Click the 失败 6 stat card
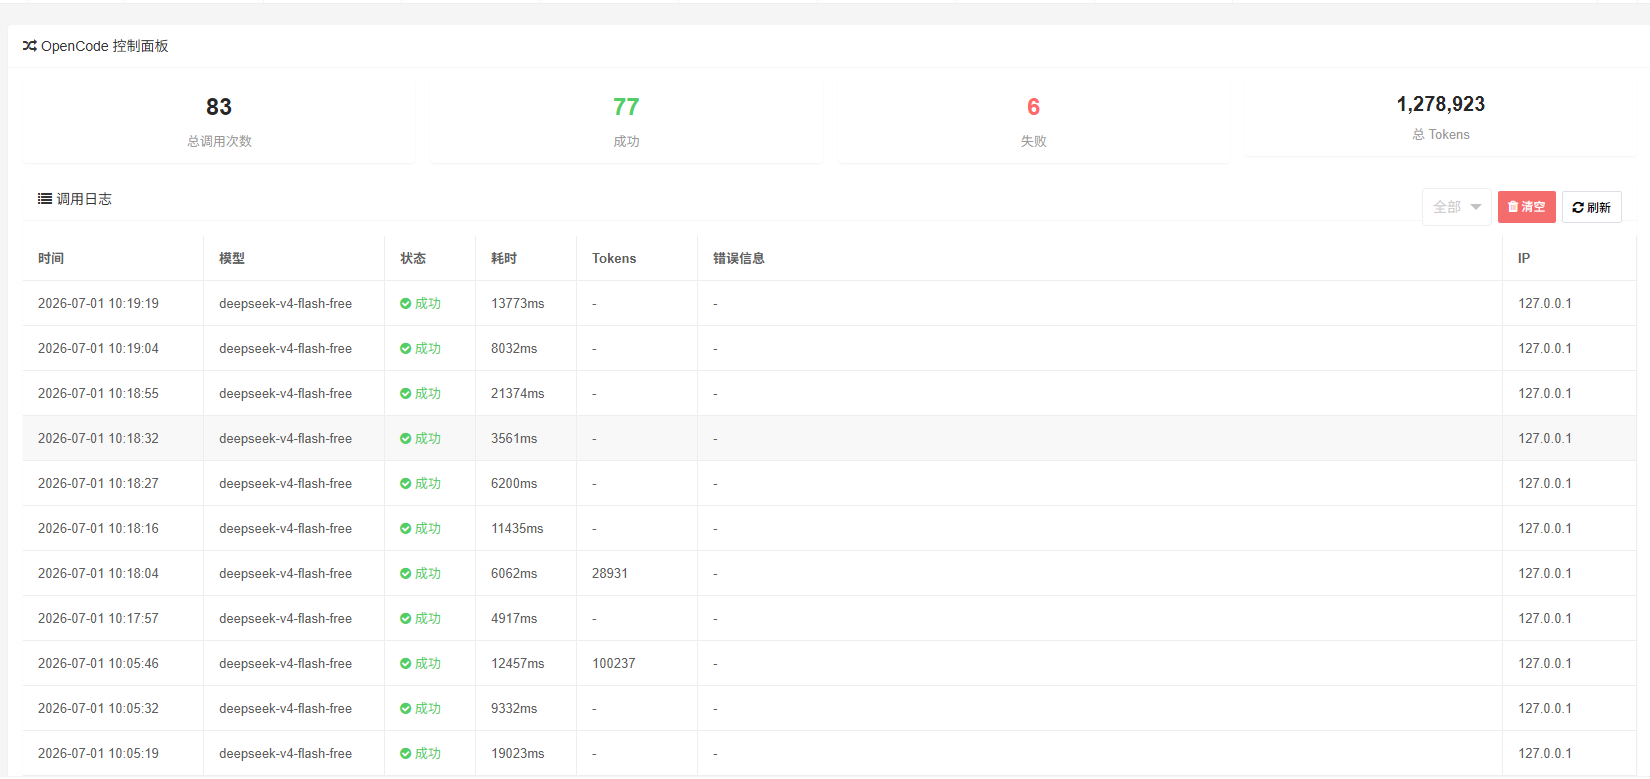The width and height of the screenshot is (1650, 779). tap(1033, 122)
